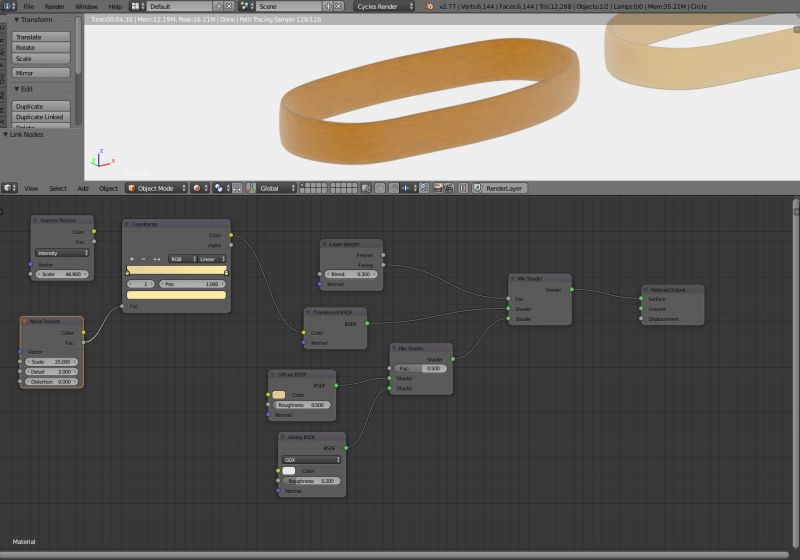Flip the ColorRamp with arrows icon

(157, 259)
